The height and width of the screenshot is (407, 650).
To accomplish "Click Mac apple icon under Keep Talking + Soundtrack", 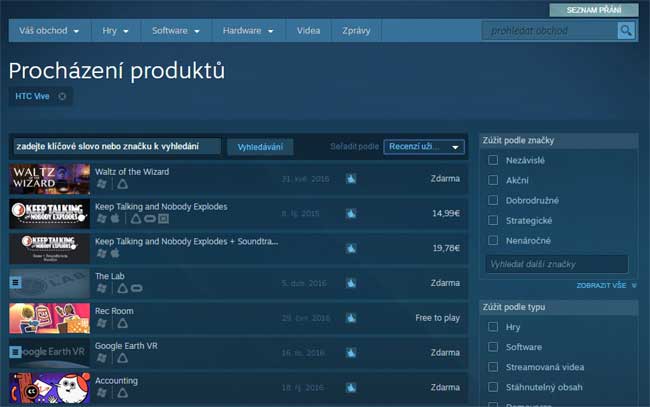I will pyautogui.click(x=115, y=253).
